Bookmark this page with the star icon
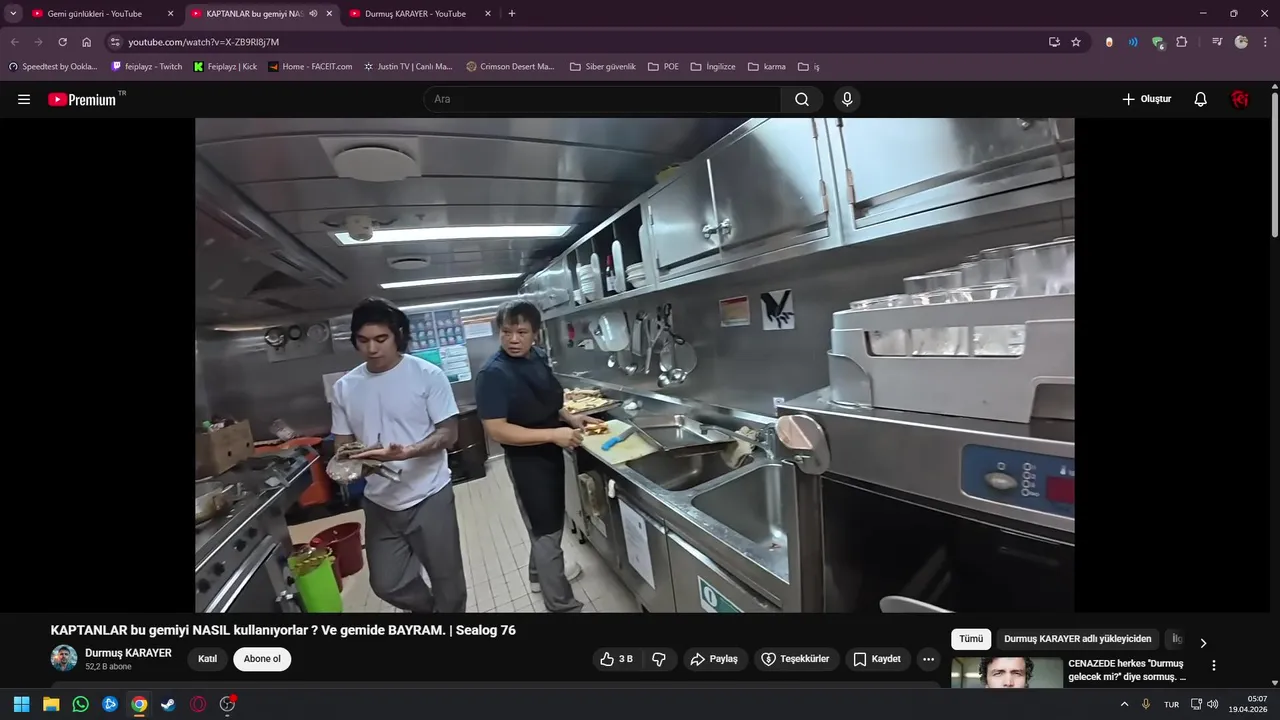The image size is (1280, 720). click(x=1076, y=42)
